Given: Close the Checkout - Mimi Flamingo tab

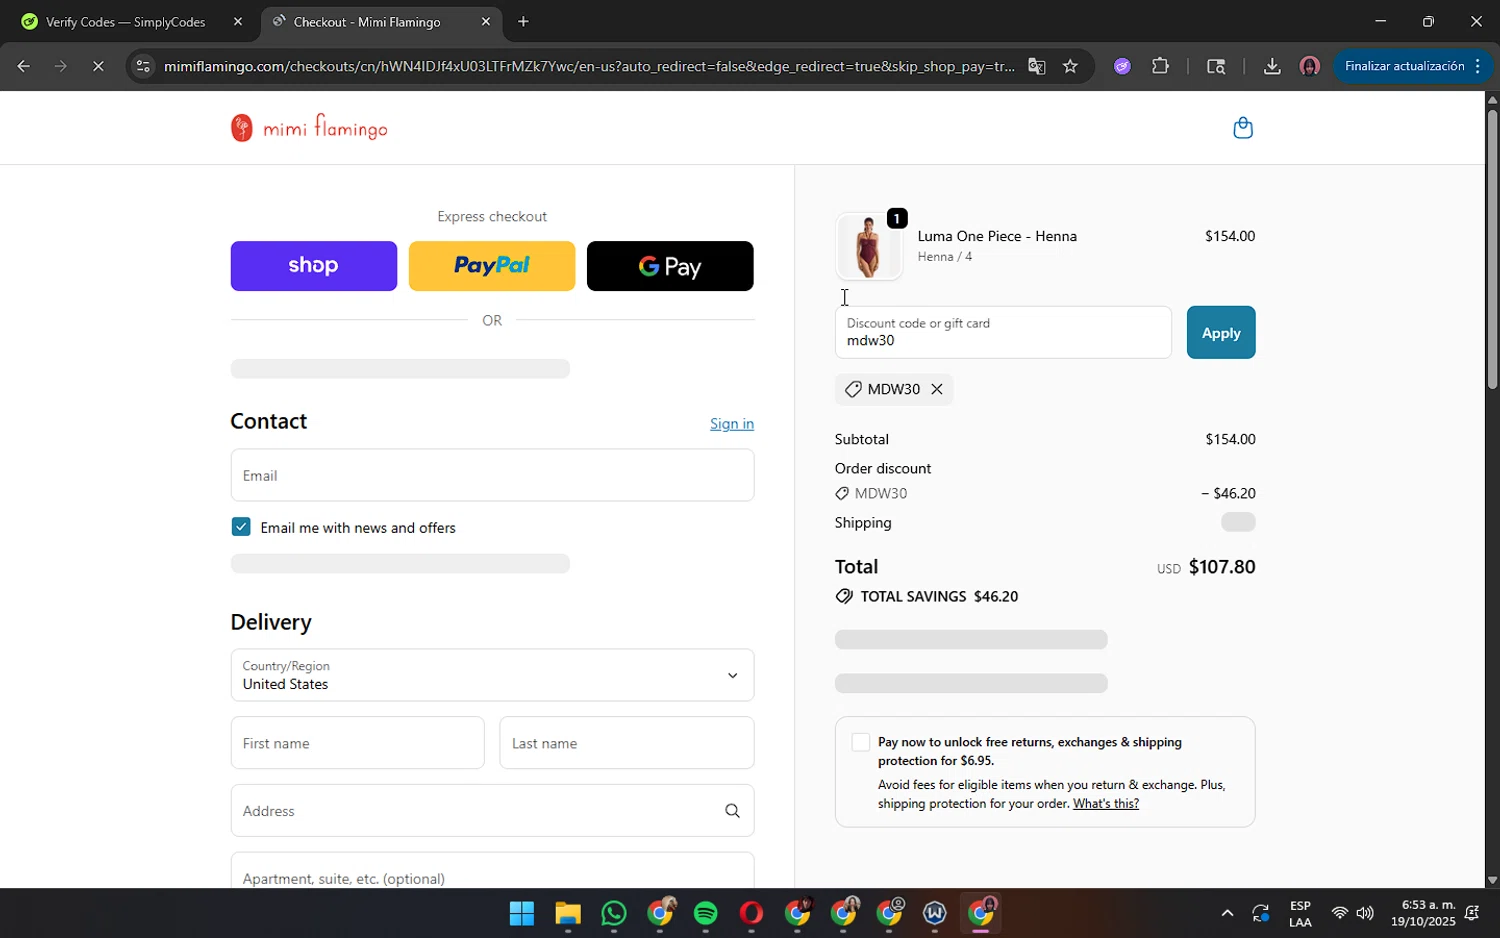Looking at the screenshot, I should (x=485, y=21).
